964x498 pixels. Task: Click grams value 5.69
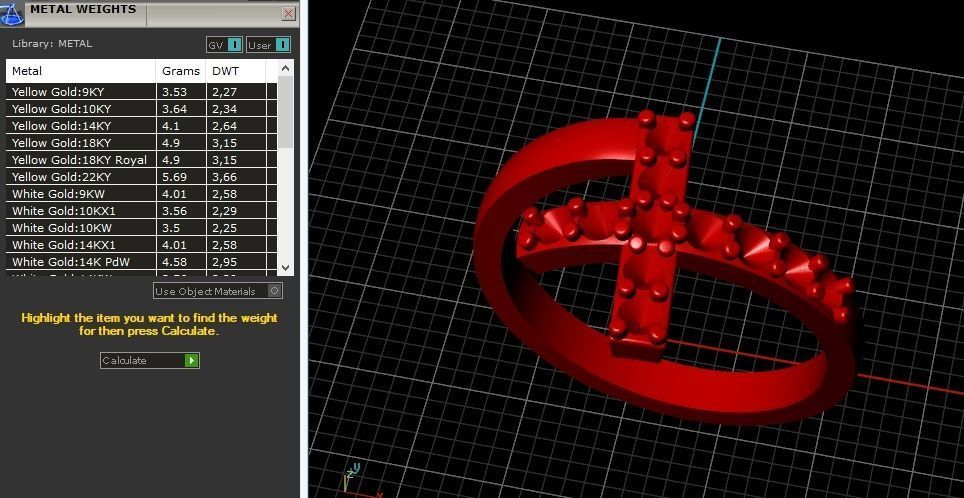tap(174, 177)
